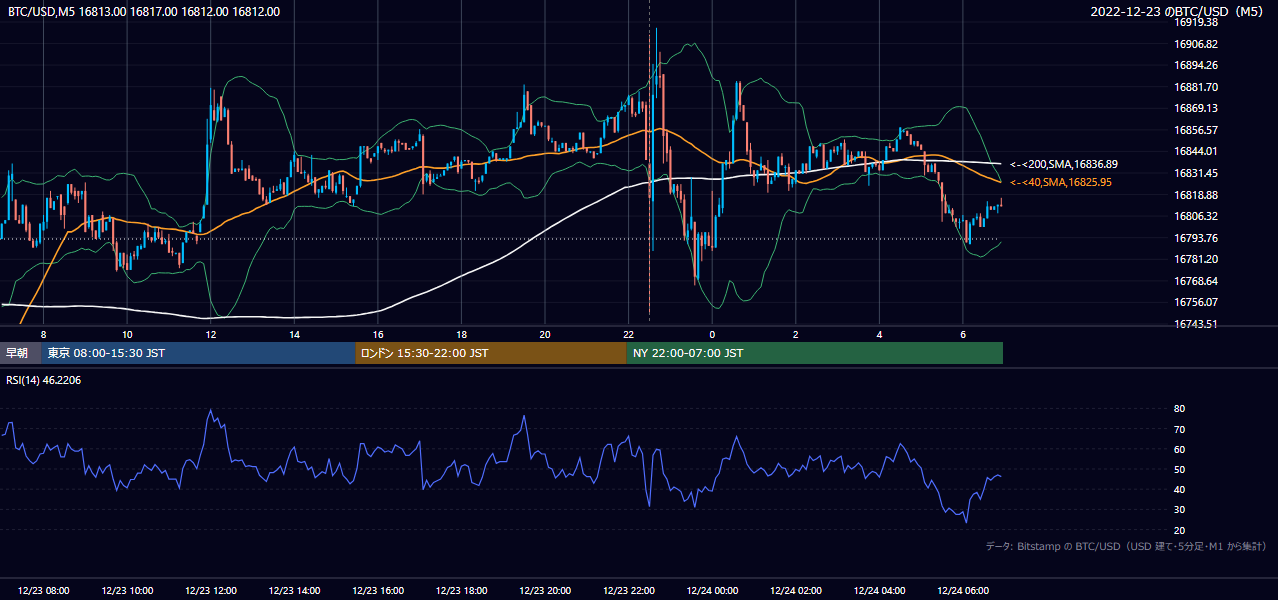Click the NY 22:00-07:00 JST session bar
Image resolution: width=1278 pixels, height=600 pixels.
(x=815, y=353)
